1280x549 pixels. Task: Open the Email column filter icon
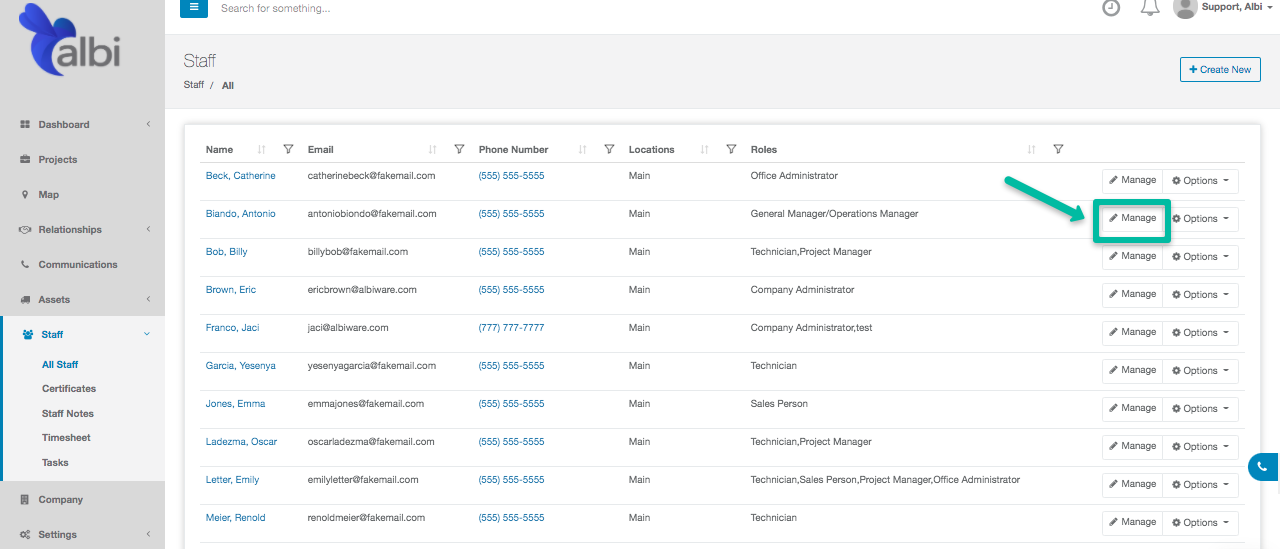[x=459, y=150]
